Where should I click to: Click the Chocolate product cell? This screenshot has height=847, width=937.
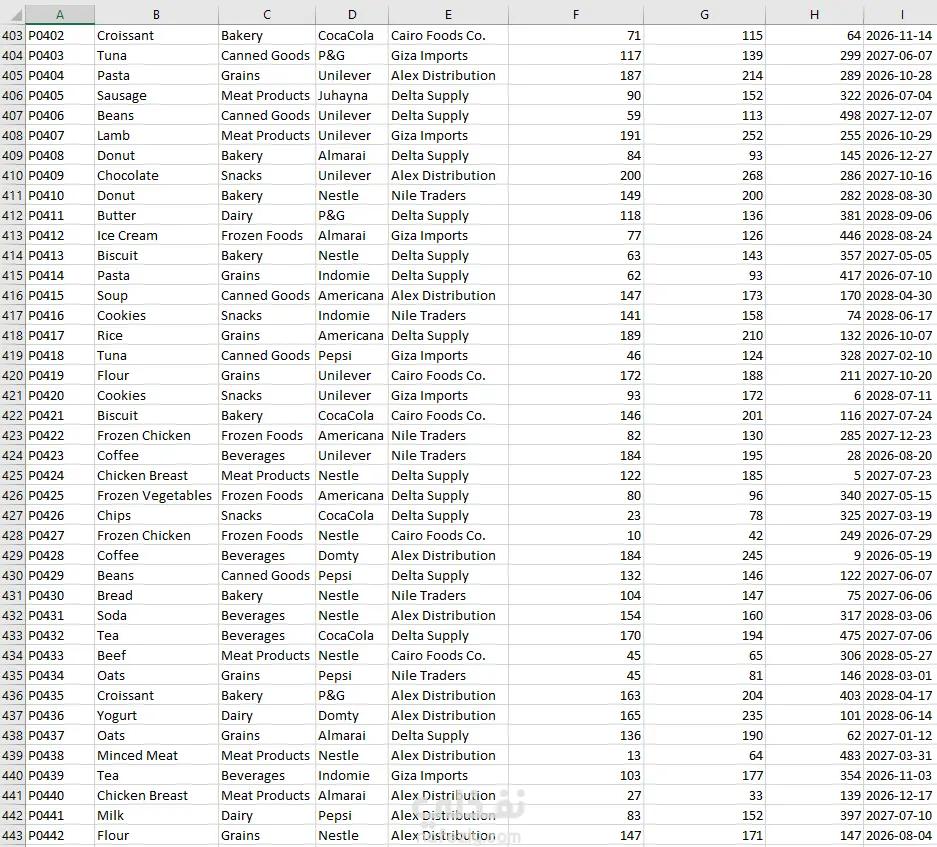click(x=156, y=175)
